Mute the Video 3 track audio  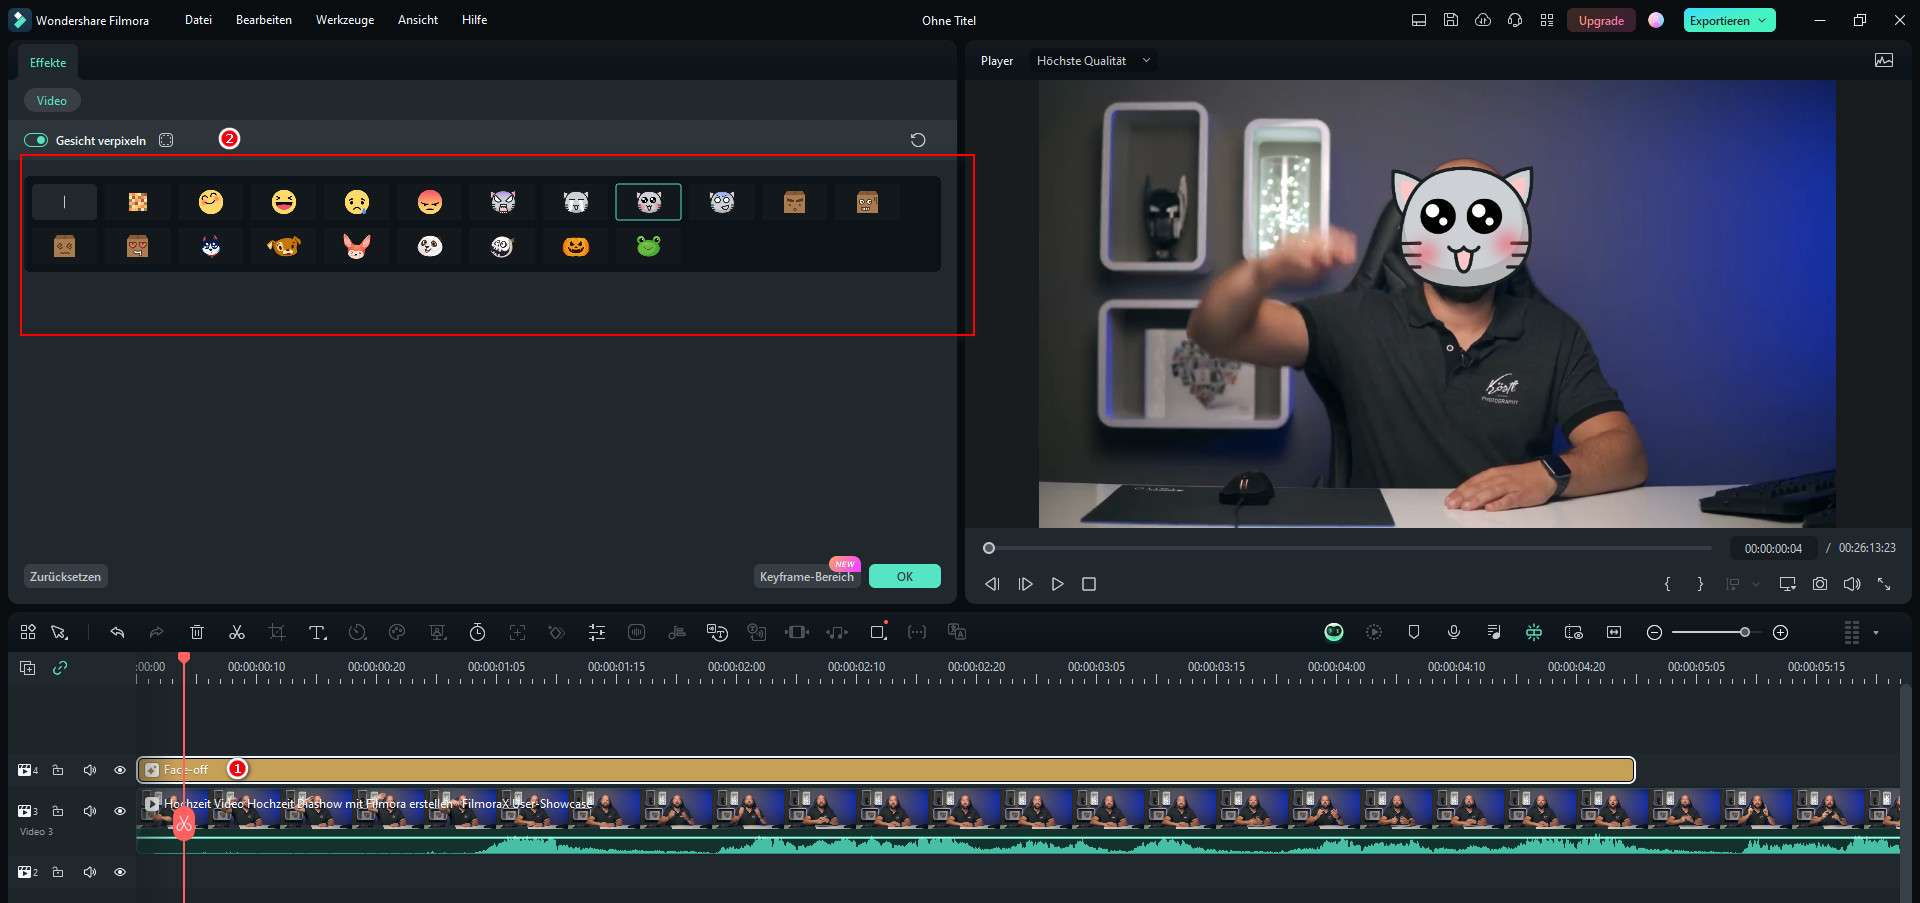point(90,811)
